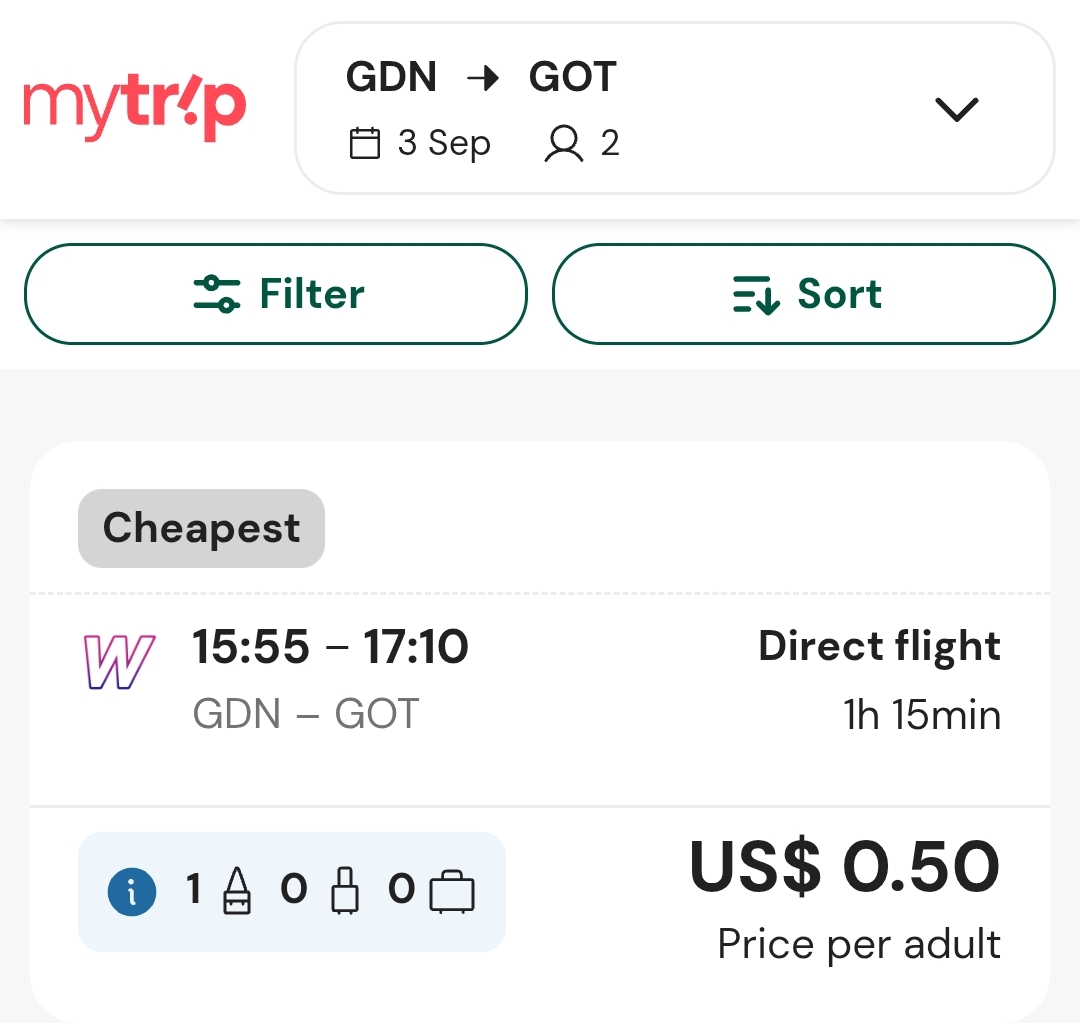Click the mytrip logo
Screen dimensions: 1080x1023
click(x=135, y=107)
